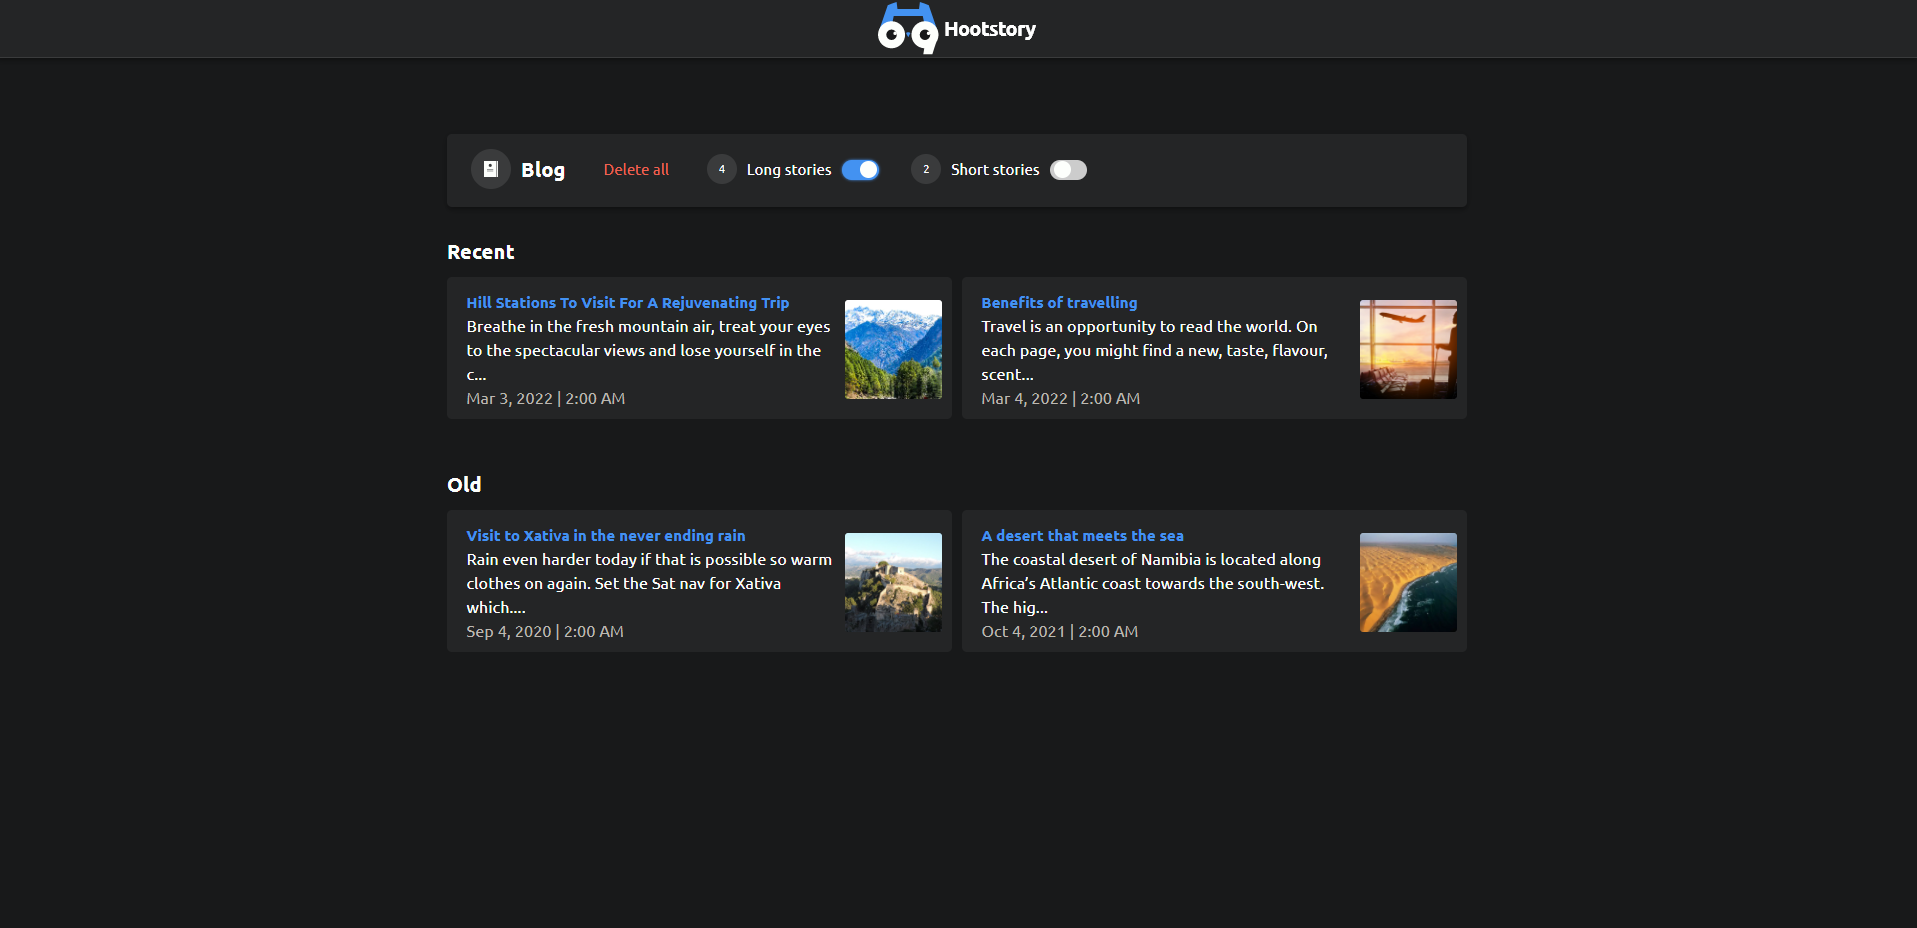Click the snowy mountain thumbnail image
This screenshot has width=1917, height=928.
click(892, 349)
